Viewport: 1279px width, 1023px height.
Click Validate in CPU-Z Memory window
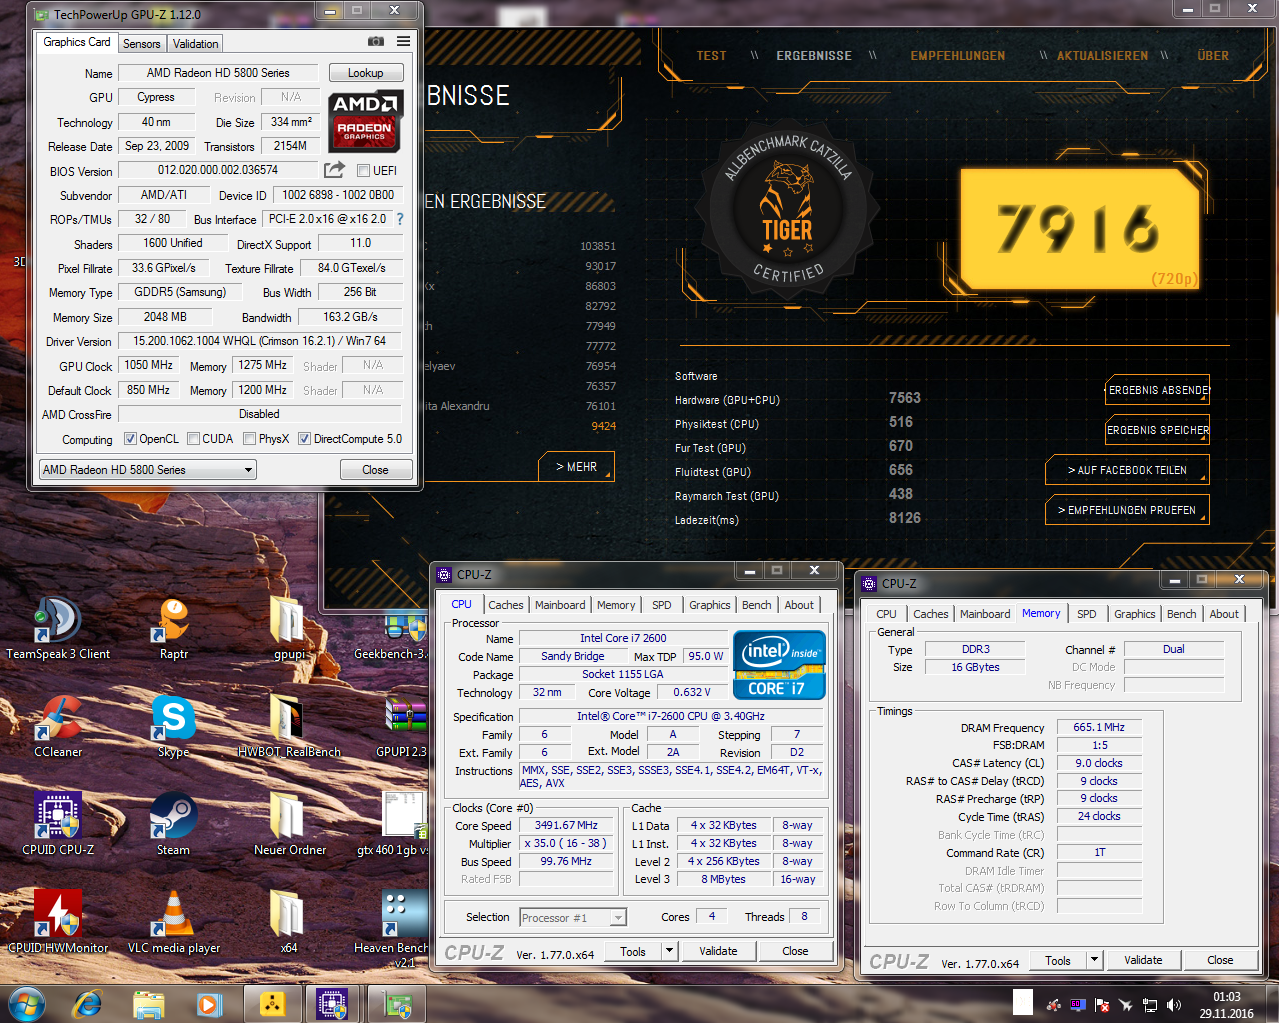coord(1143,960)
